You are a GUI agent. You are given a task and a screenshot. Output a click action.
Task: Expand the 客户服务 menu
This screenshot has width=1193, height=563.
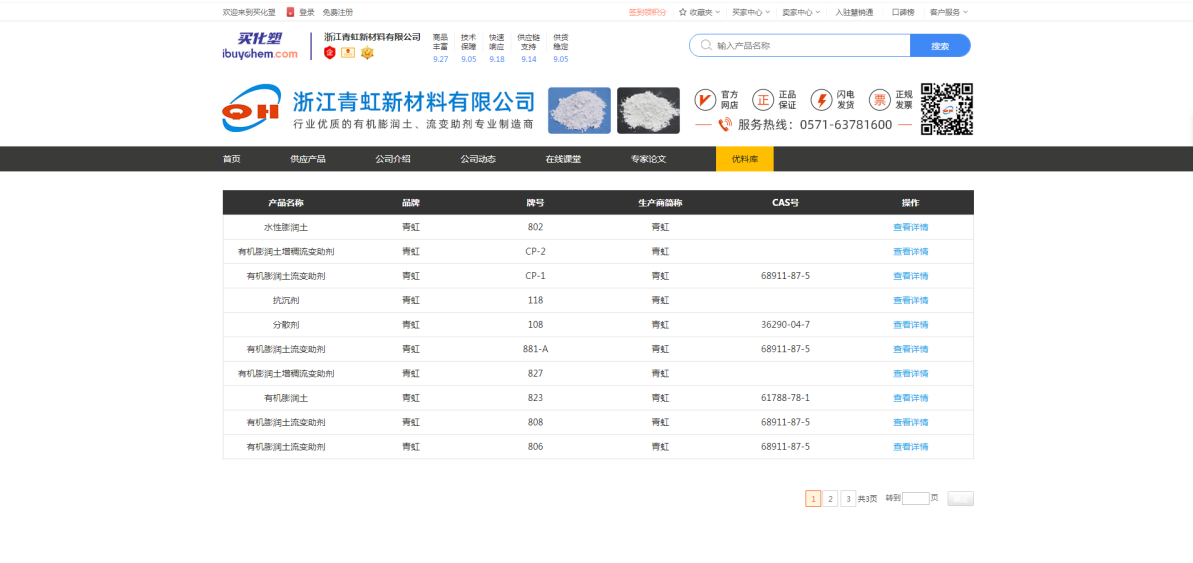tap(949, 12)
